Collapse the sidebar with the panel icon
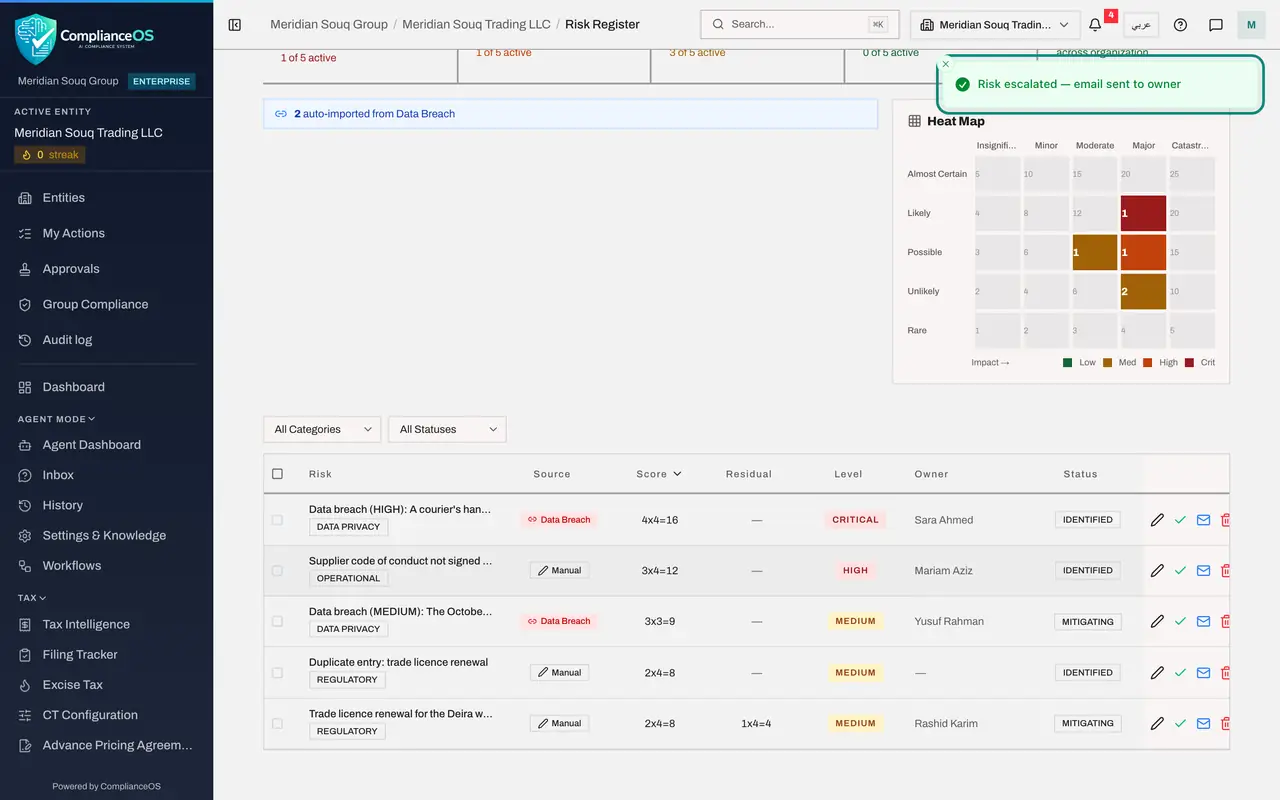Image resolution: width=1280 pixels, height=800 pixels. 235,25
